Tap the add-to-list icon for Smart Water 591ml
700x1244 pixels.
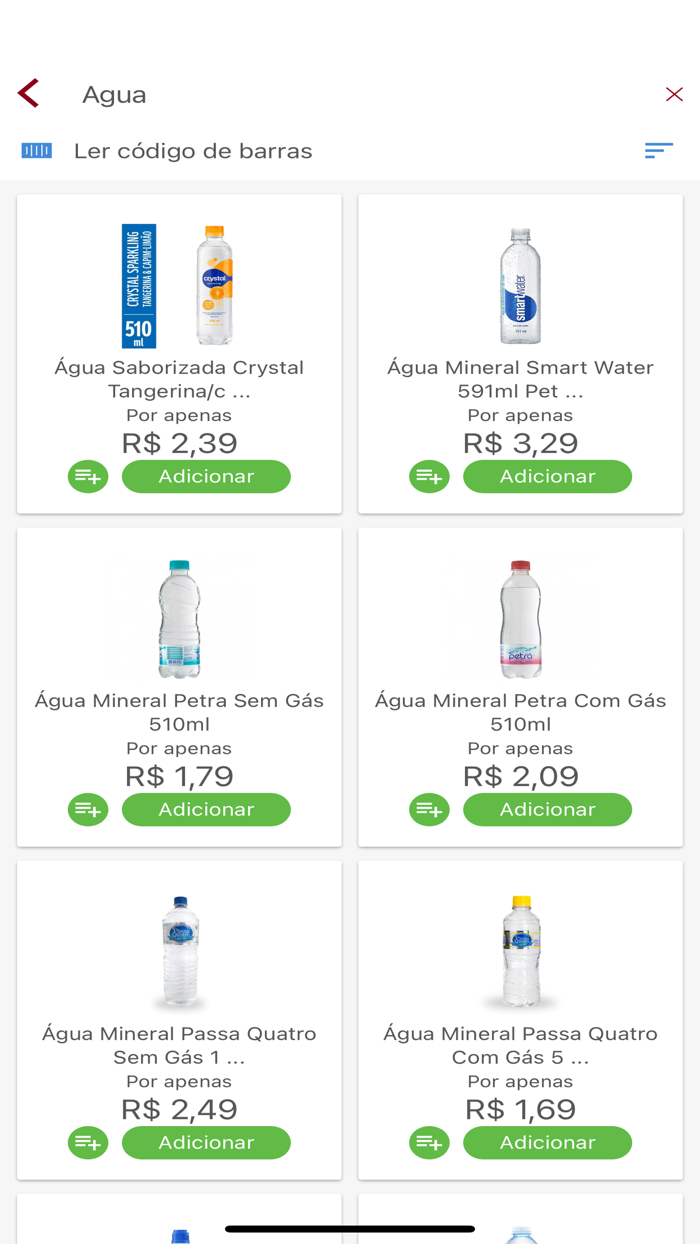point(429,476)
